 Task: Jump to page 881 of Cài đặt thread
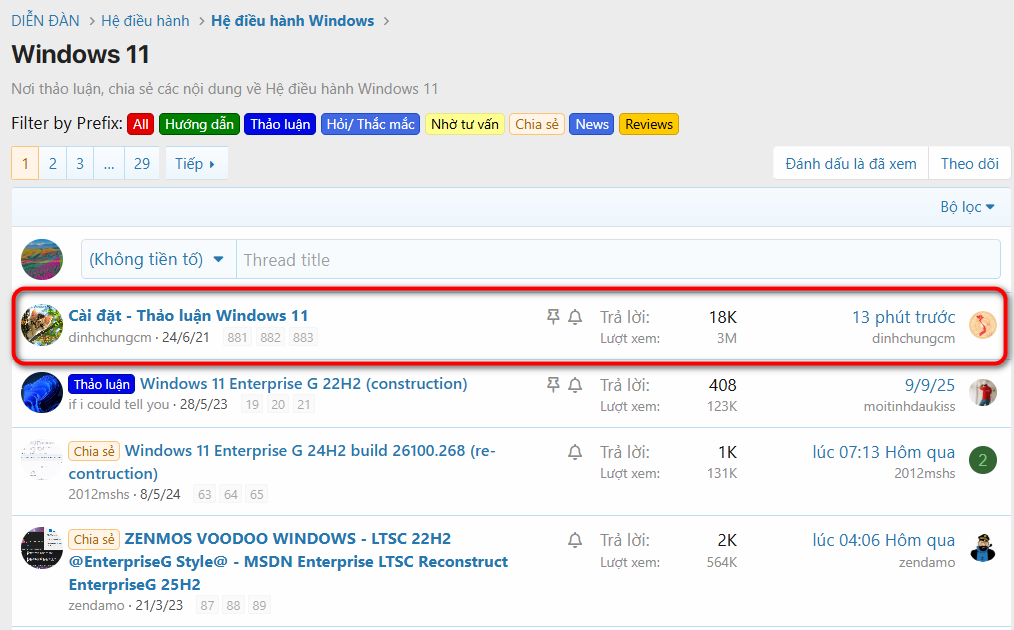[x=237, y=338]
